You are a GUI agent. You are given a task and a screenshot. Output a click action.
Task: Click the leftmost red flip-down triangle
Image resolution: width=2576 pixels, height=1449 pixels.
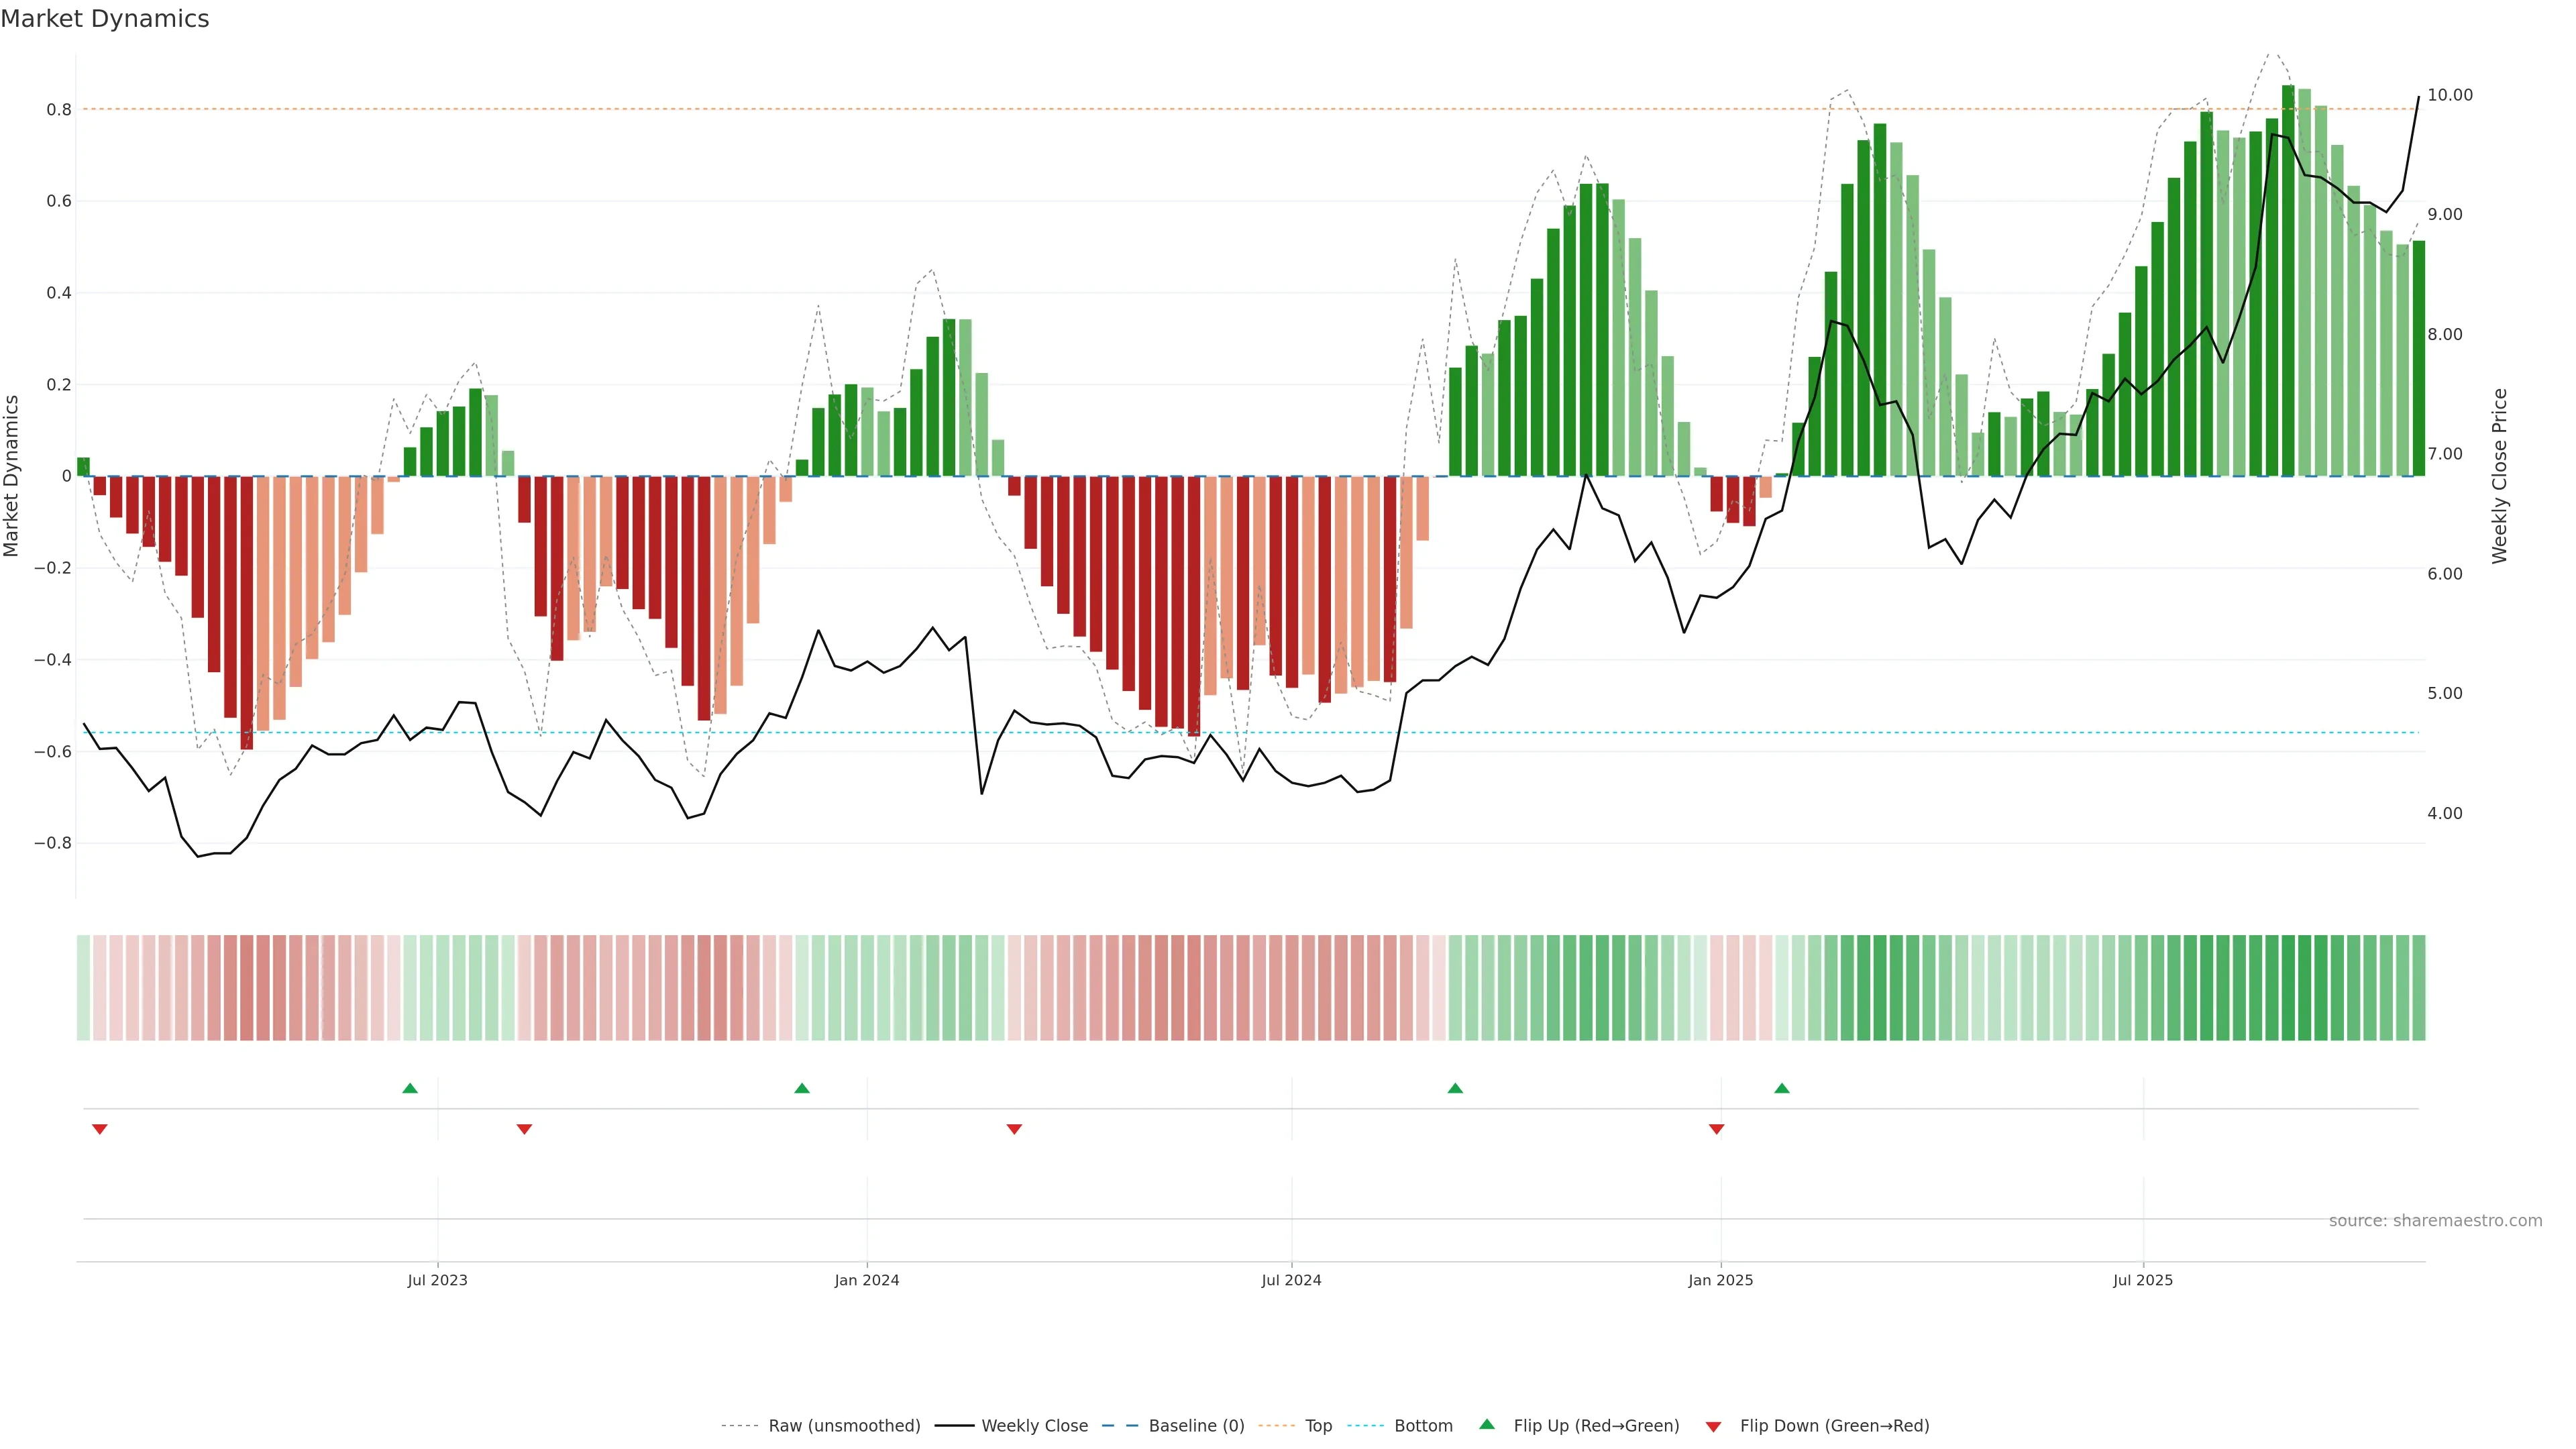pyautogui.click(x=100, y=1129)
